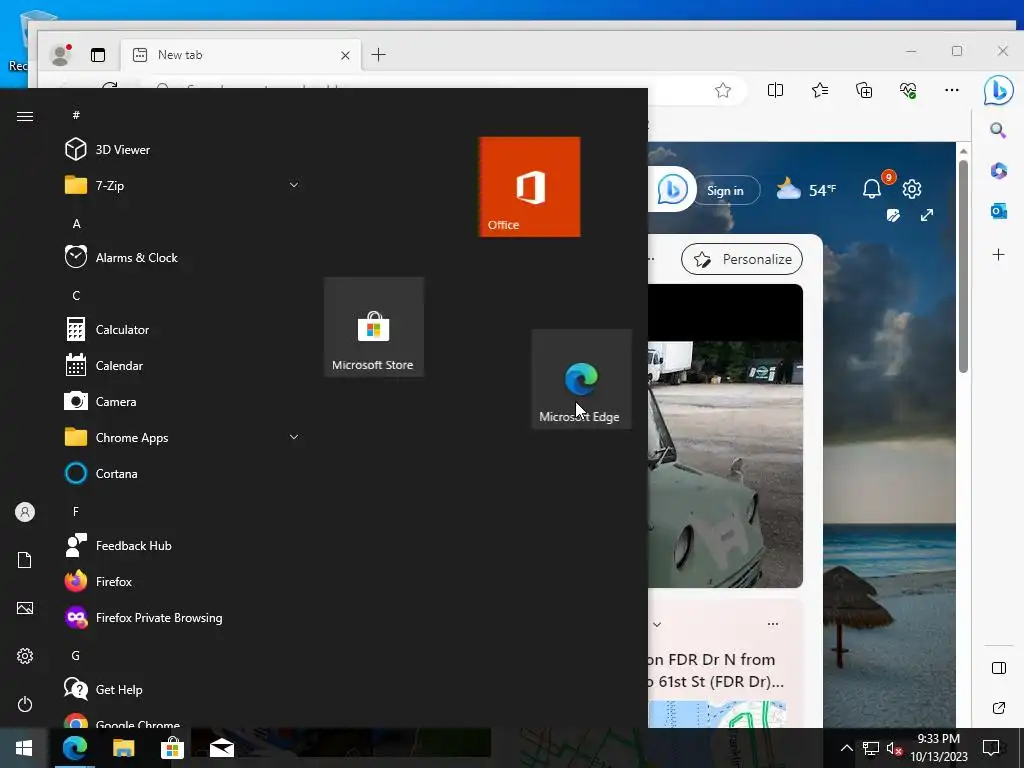Viewport: 1024px width, 768px height.
Task: Launch Camera app
Action: 183,402
